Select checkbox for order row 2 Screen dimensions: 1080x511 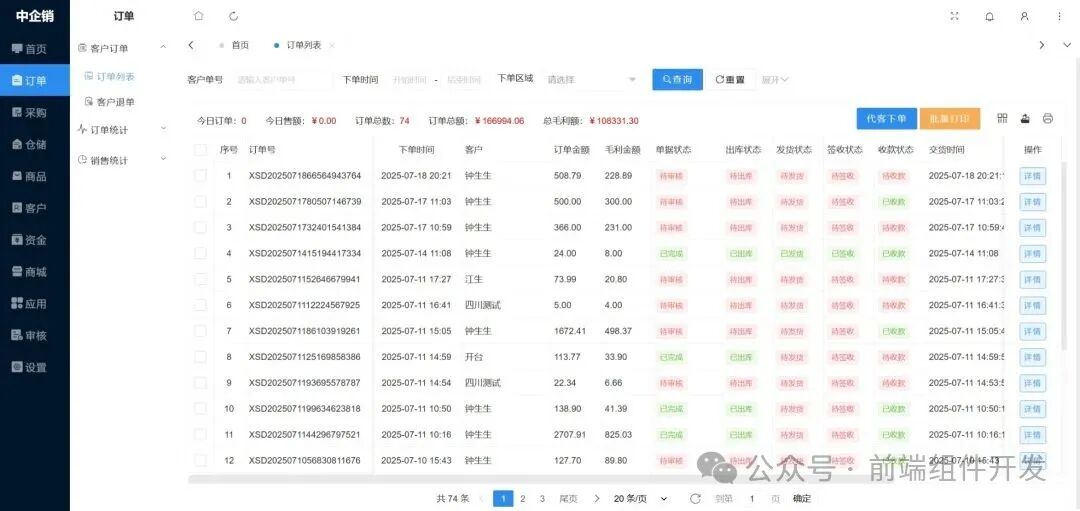(x=200, y=202)
